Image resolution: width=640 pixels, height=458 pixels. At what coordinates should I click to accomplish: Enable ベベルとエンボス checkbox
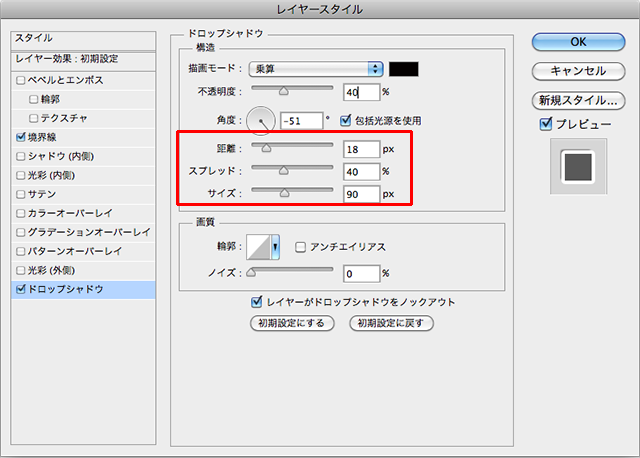20,80
